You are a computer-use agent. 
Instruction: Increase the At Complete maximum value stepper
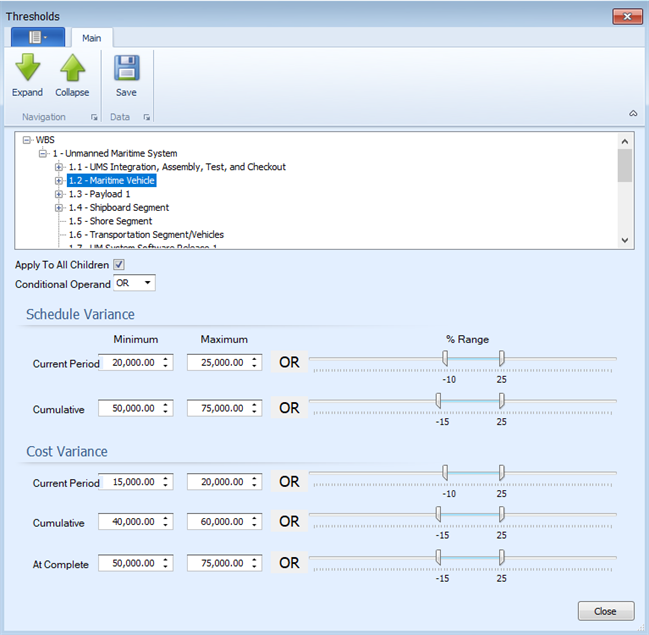(258, 560)
